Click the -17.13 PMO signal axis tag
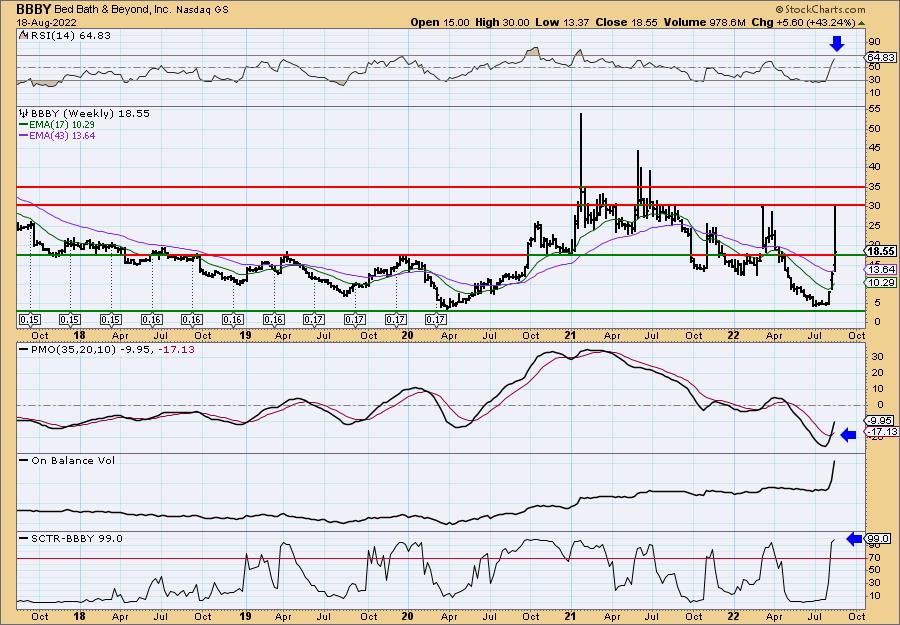The width and height of the screenshot is (900, 625). click(x=882, y=431)
